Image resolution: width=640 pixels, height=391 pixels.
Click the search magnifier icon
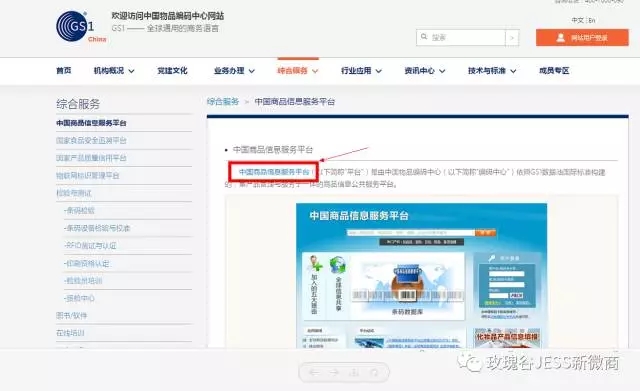[424, 37]
